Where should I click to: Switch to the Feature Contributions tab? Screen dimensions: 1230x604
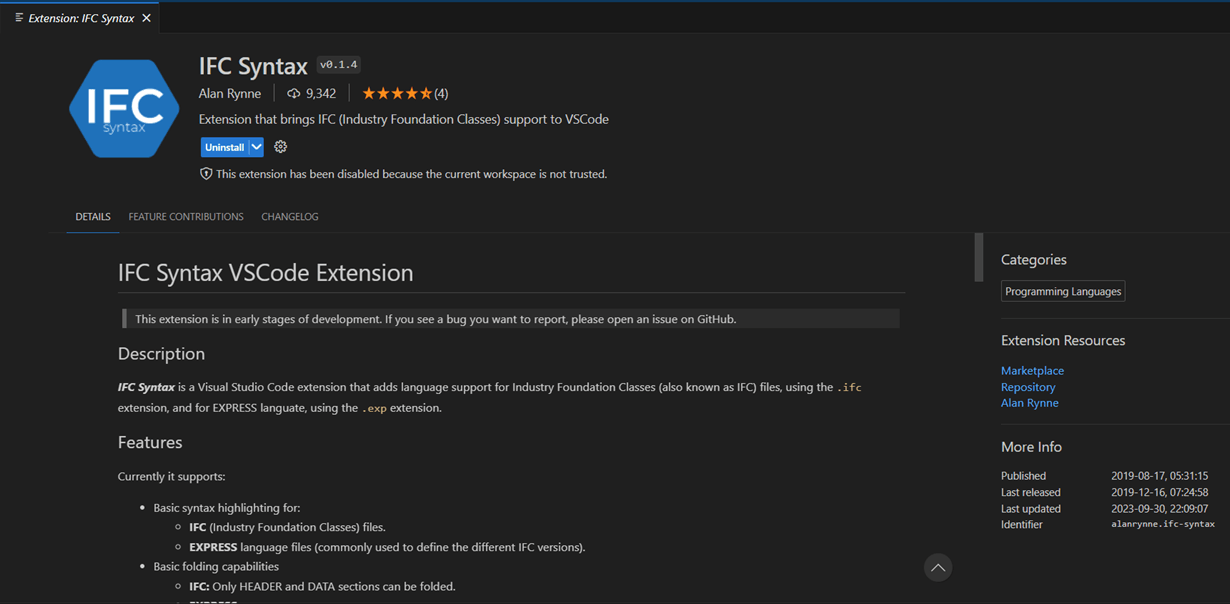point(186,216)
